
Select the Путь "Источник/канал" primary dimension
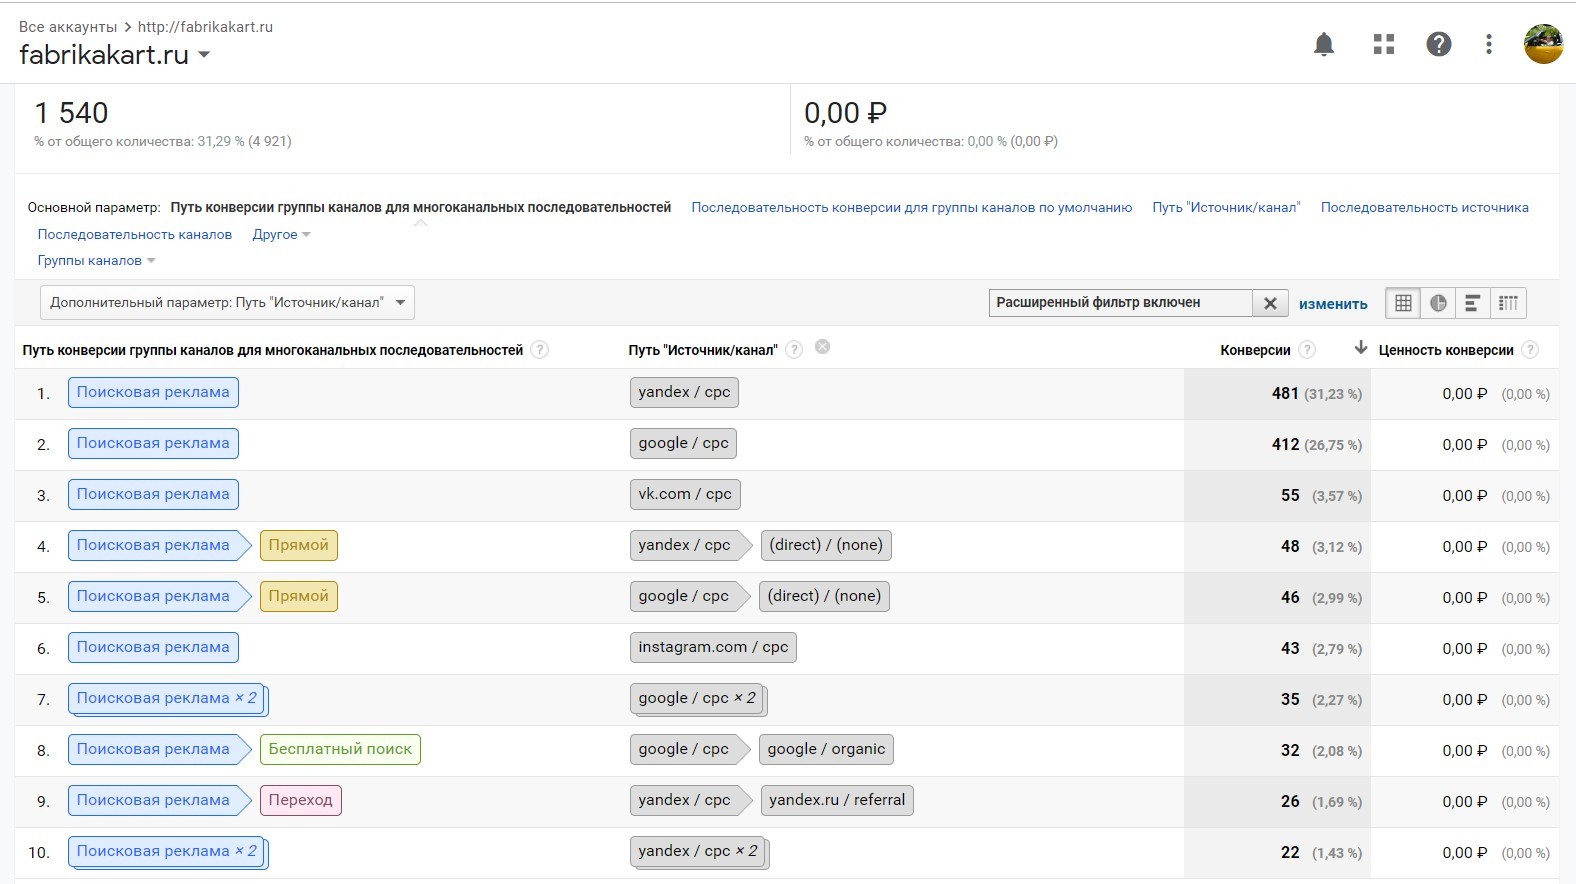[1226, 207]
